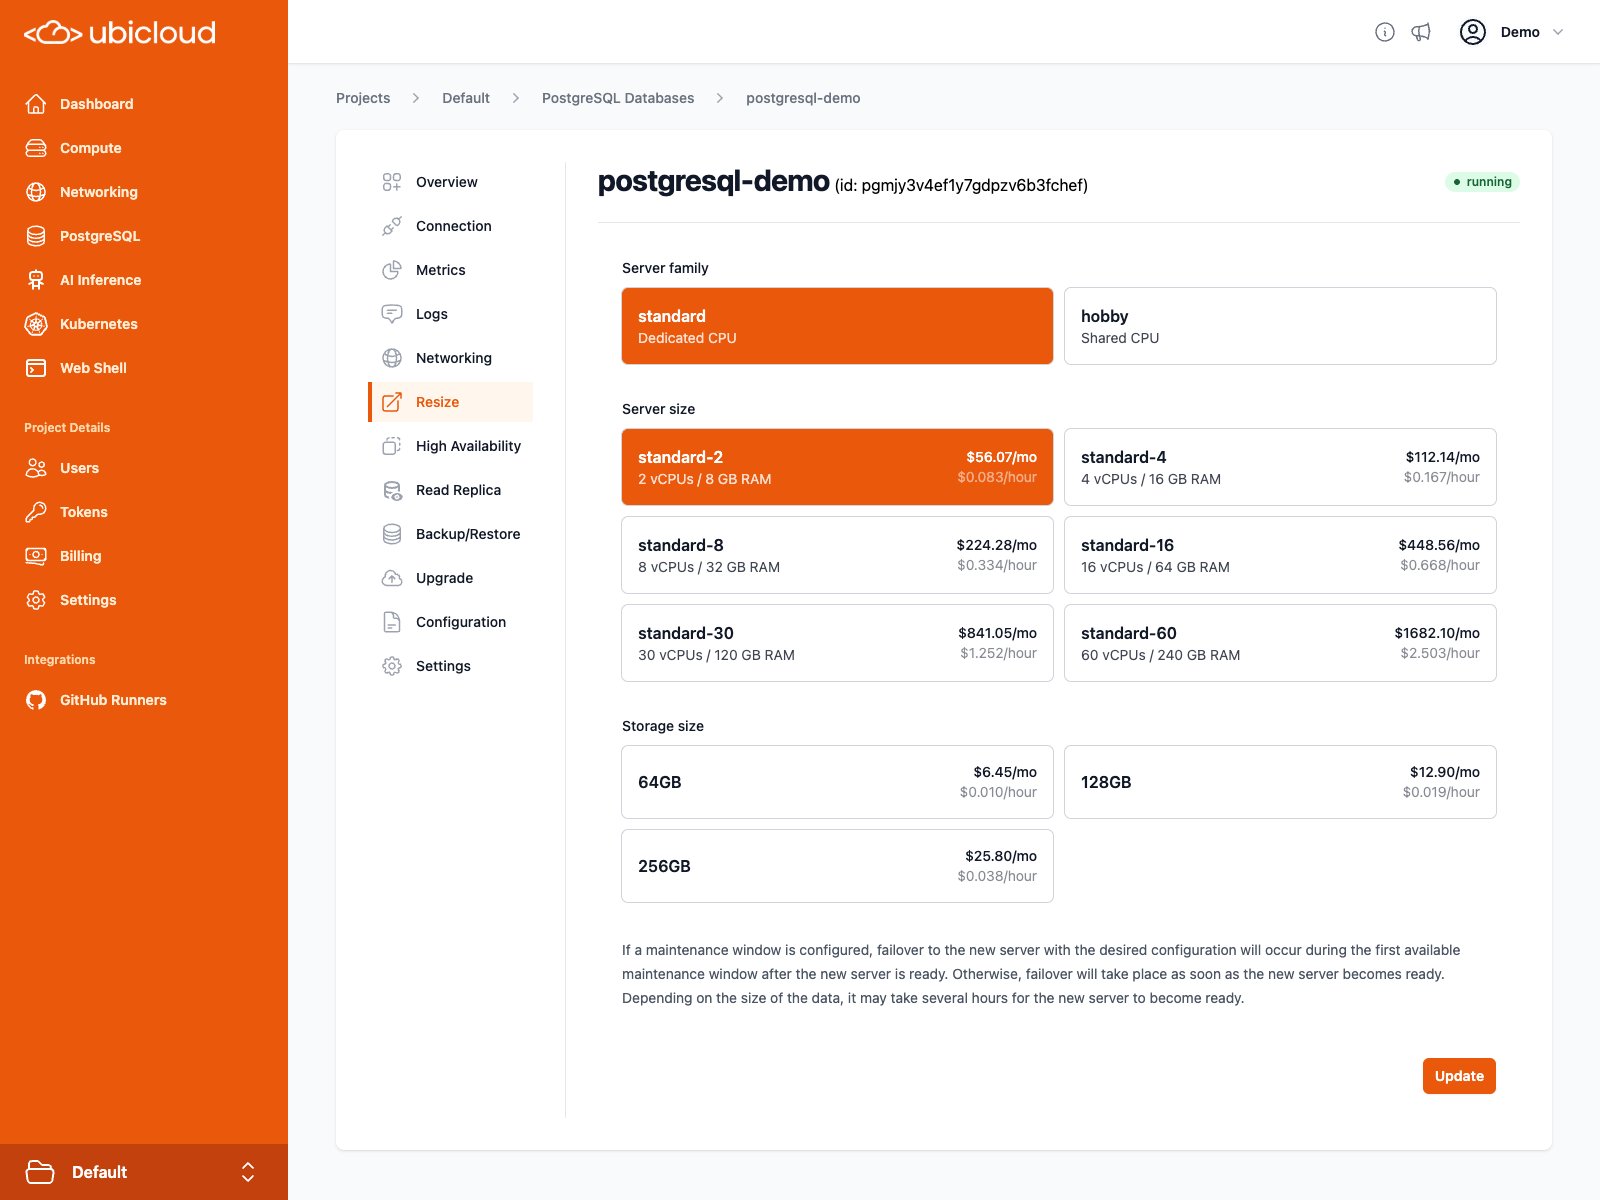Click the Networking globe icon in orange sidebar
This screenshot has height=1200, width=1600.
tap(36, 192)
